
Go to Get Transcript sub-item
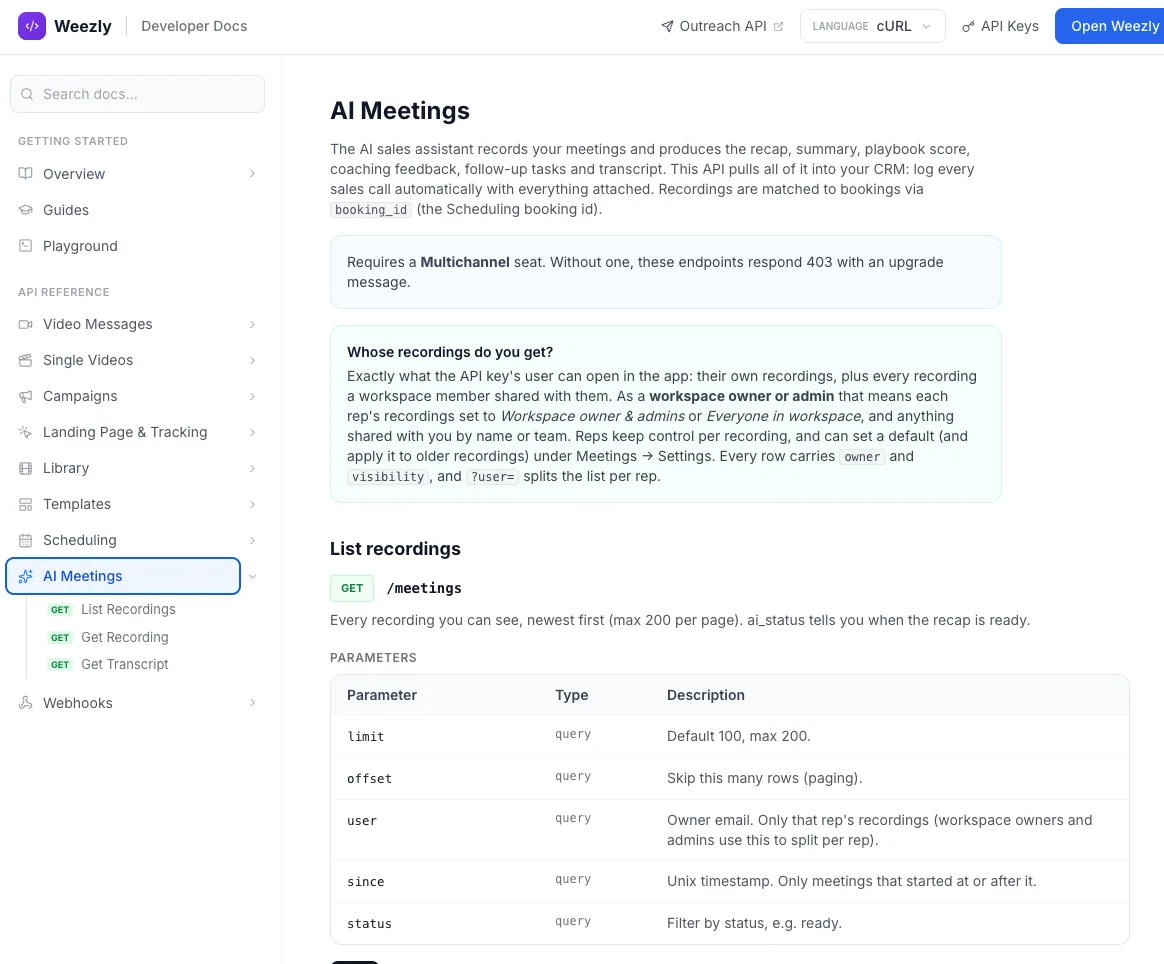point(125,664)
